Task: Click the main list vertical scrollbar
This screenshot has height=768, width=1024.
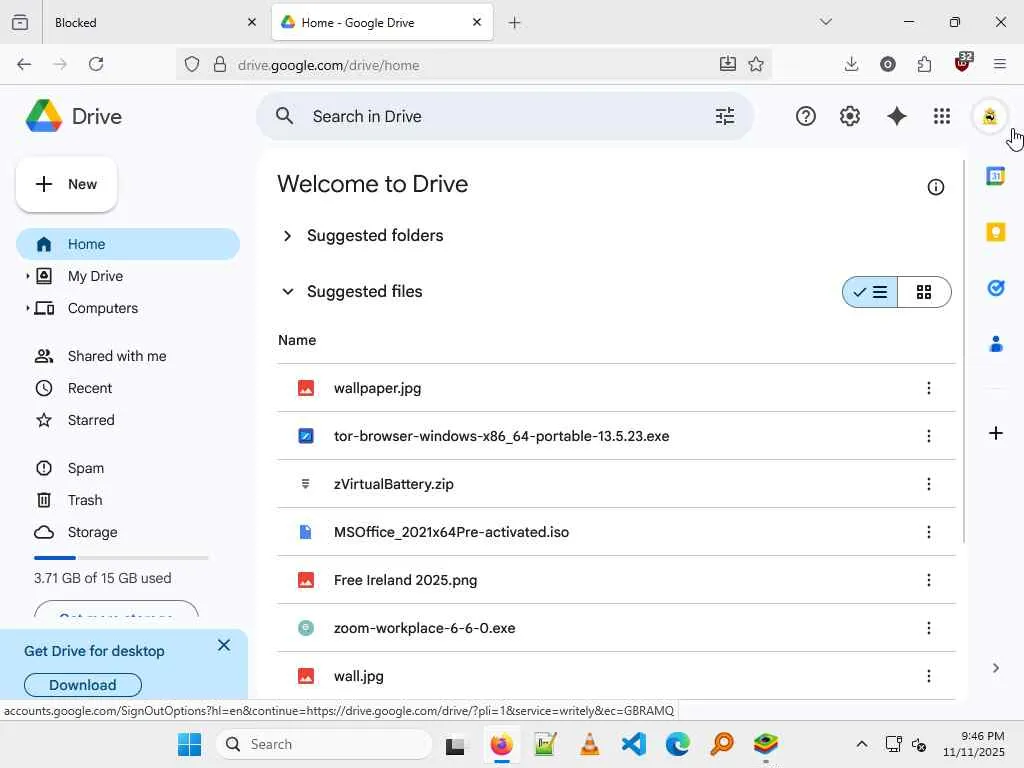Action: (x=963, y=351)
